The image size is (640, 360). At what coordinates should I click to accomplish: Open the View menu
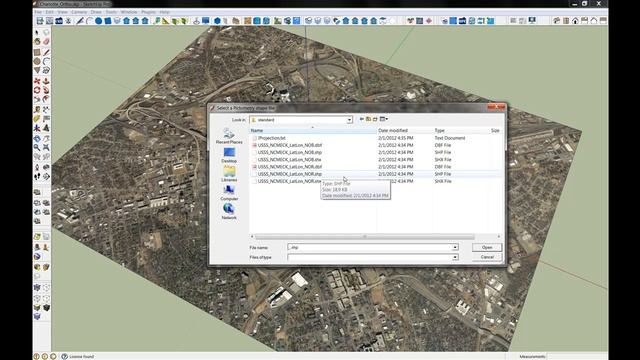point(62,12)
